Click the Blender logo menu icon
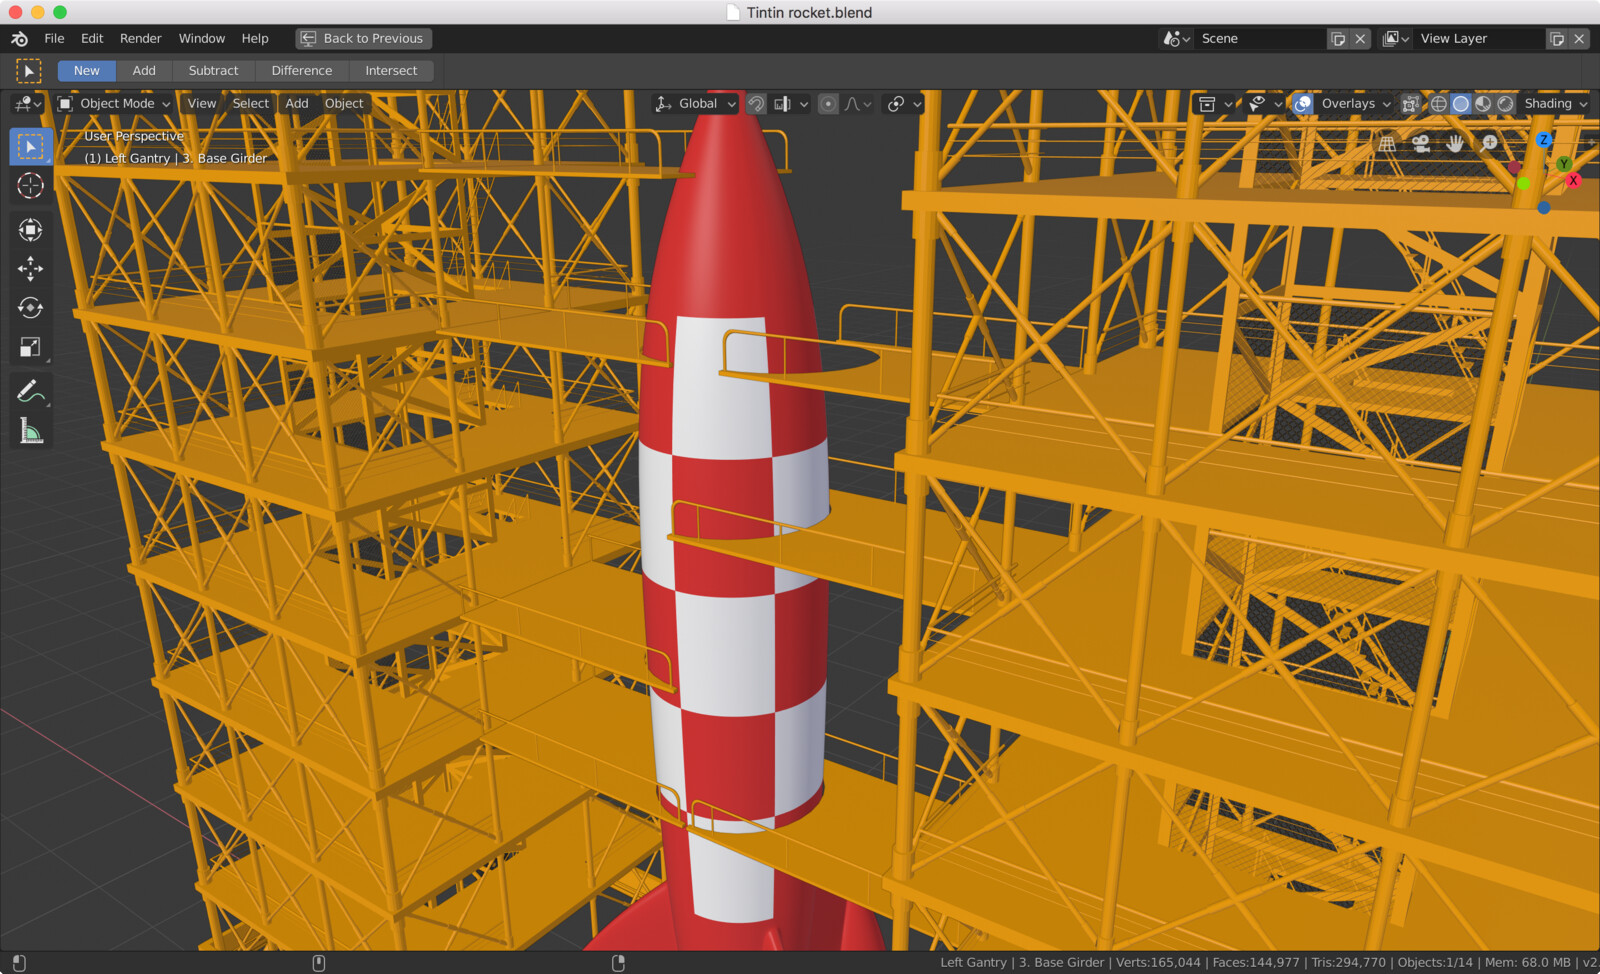 pyautogui.click(x=19, y=38)
